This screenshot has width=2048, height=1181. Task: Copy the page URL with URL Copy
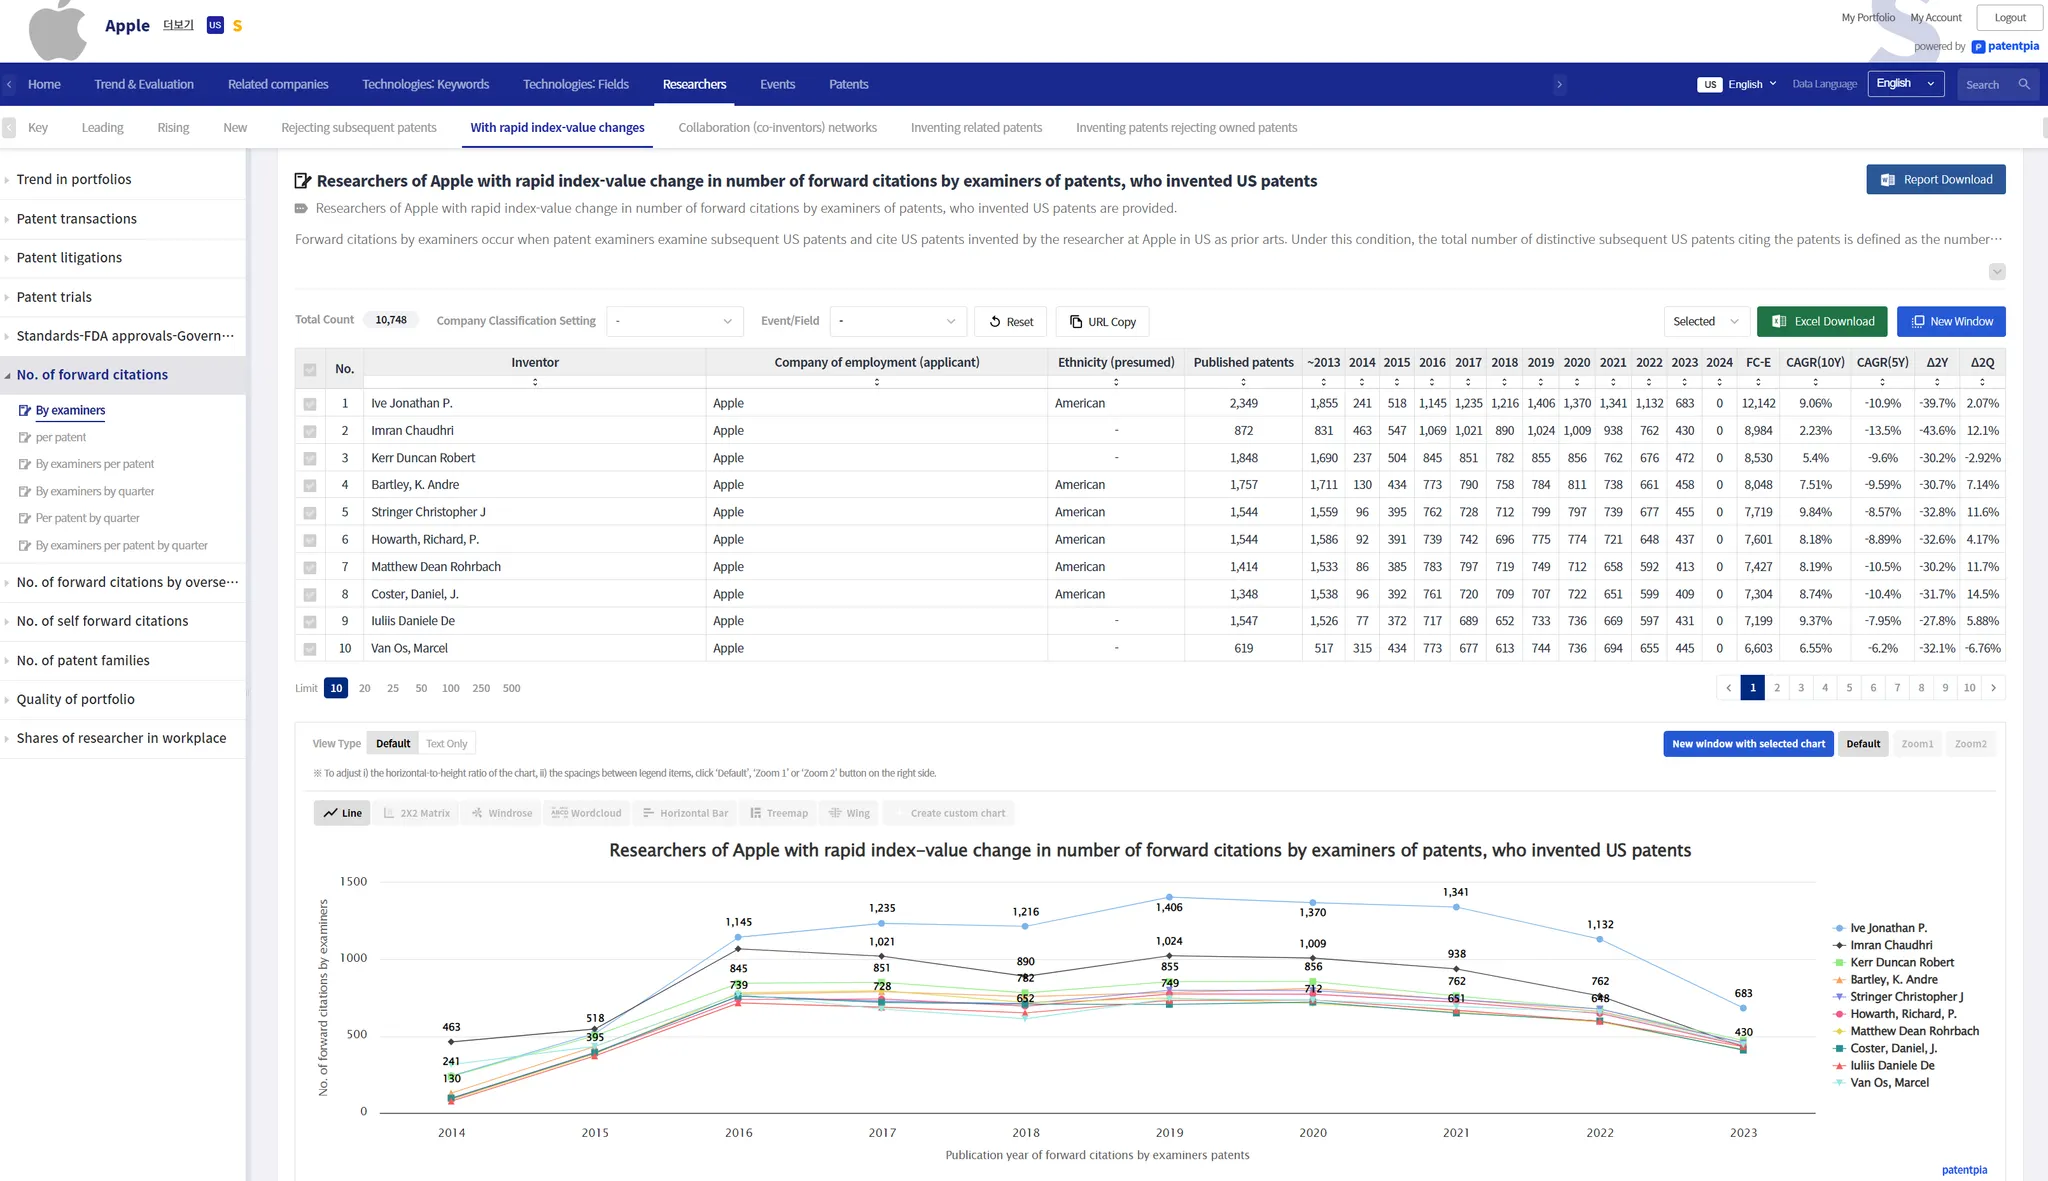coord(1102,322)
